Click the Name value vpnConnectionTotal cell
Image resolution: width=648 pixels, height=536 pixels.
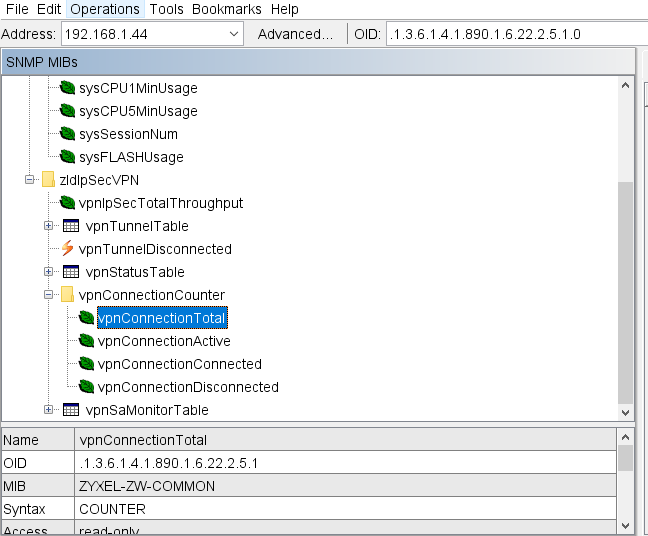tap(345, 440)
